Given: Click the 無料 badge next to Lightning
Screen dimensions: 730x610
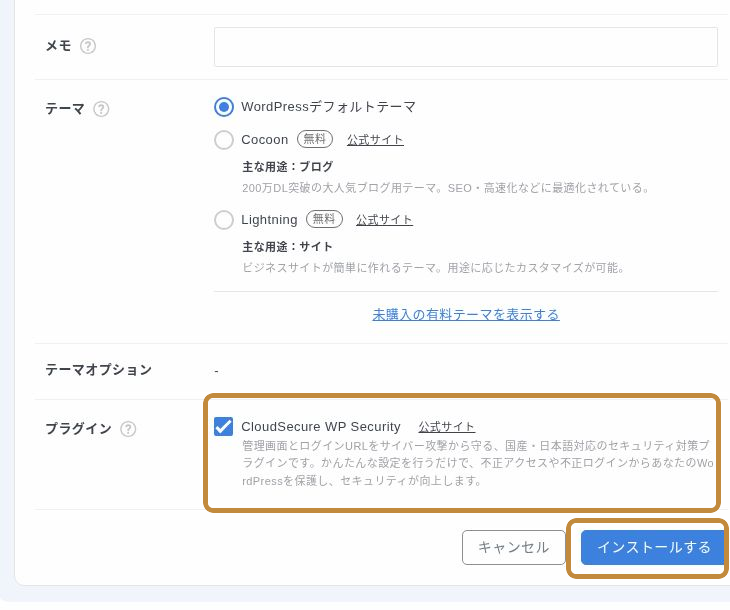Looking at the screenshot, I should [x=324, y=219].
